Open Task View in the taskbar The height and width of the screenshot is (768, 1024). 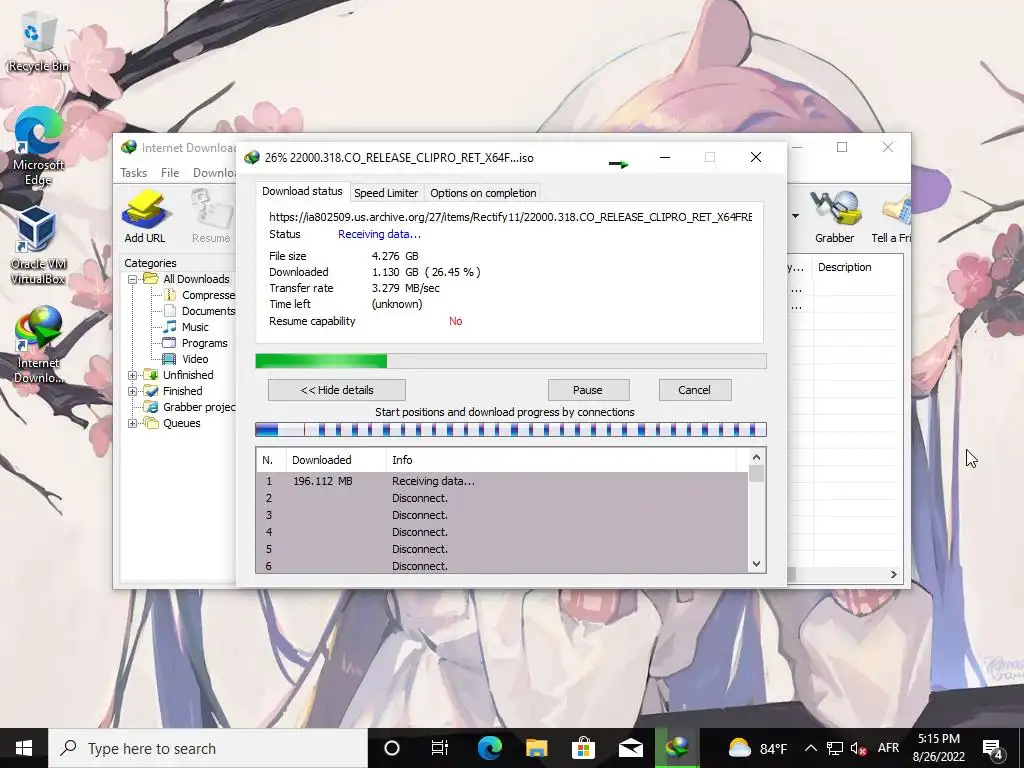pos(440,748)
